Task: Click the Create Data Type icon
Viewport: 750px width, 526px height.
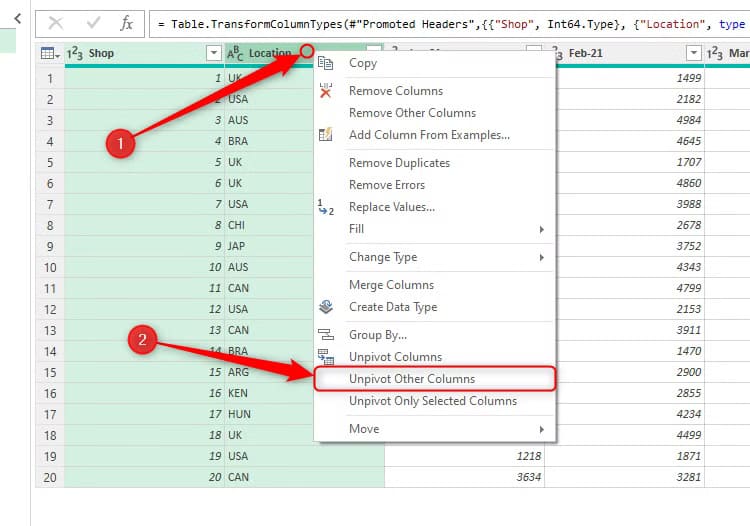Action: (326, 307)
